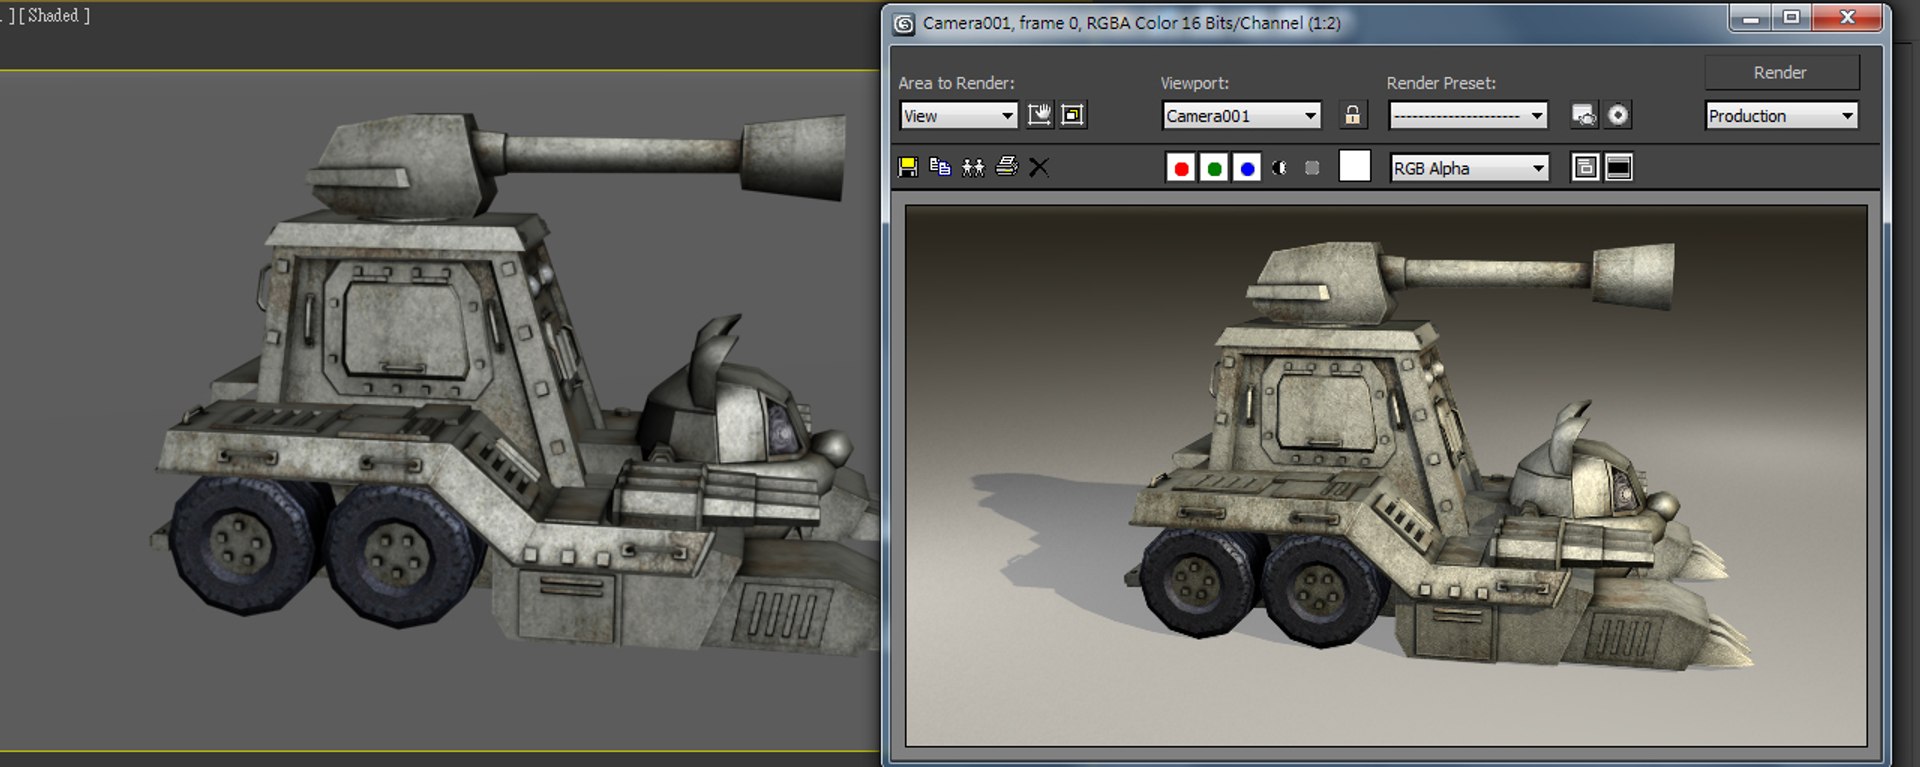The image size is (1920, 767).
Task: Open the Camera001 viewport dropdown
Action: pos(1241,116)
